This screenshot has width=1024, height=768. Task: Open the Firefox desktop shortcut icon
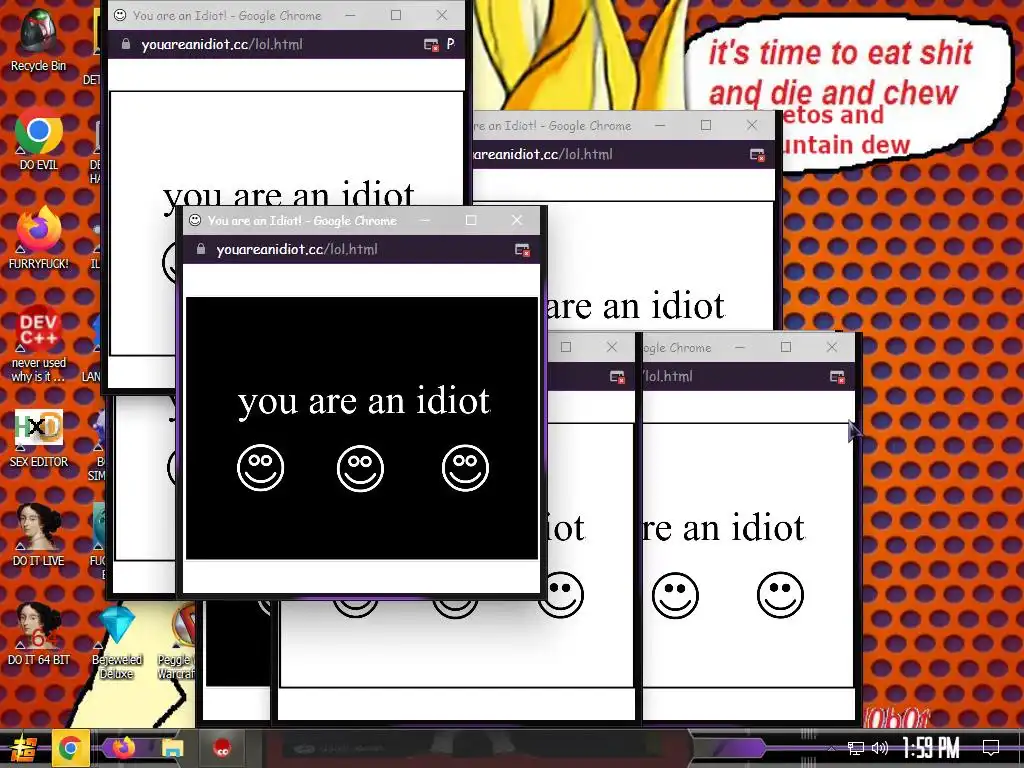(38, 238)
